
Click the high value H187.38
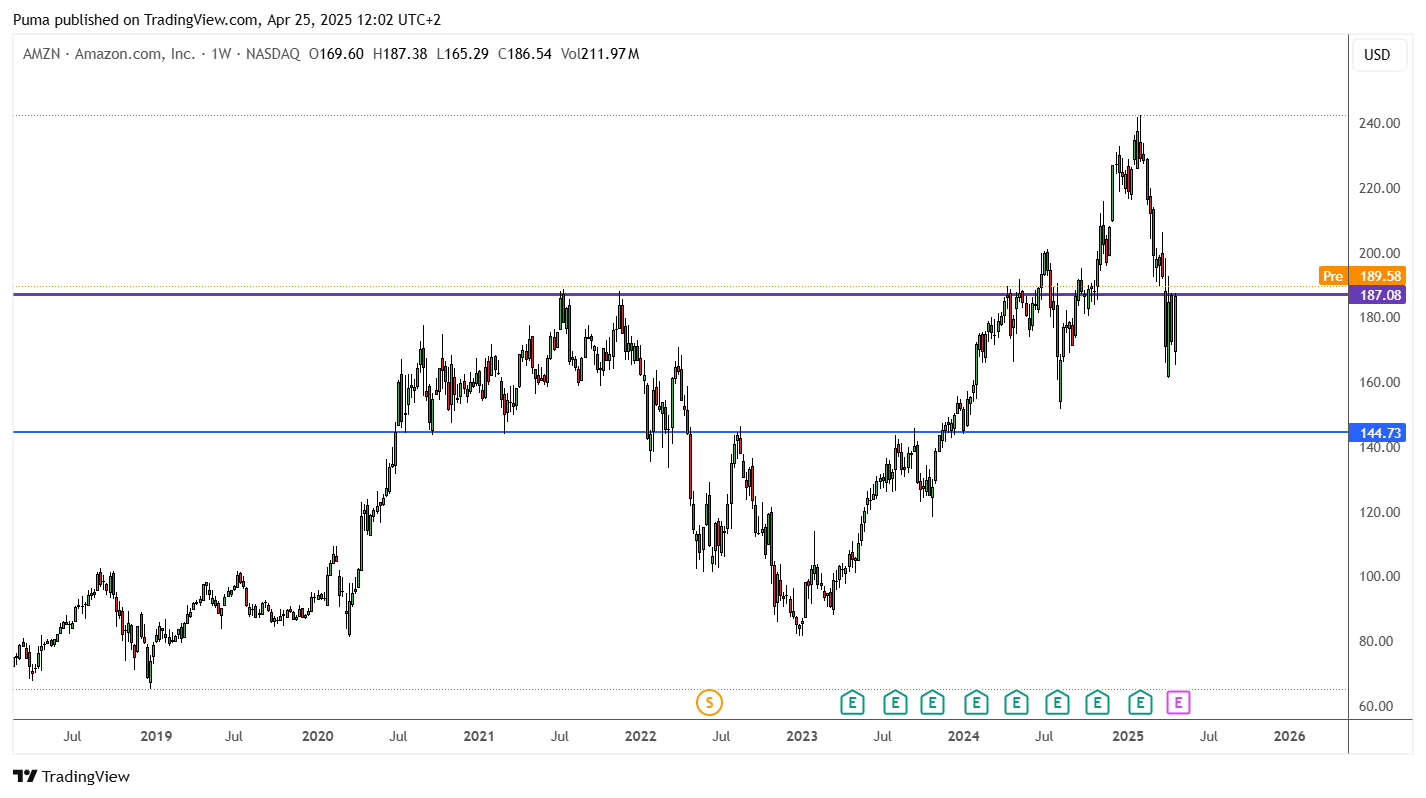[400, 54]
